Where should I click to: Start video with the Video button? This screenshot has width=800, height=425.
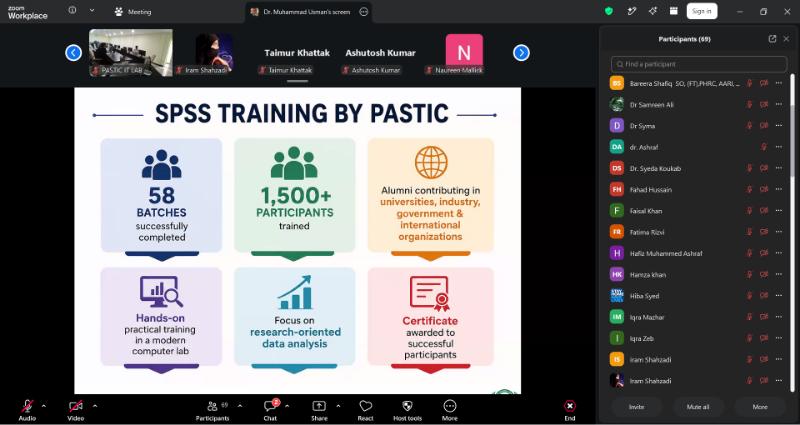76,410
